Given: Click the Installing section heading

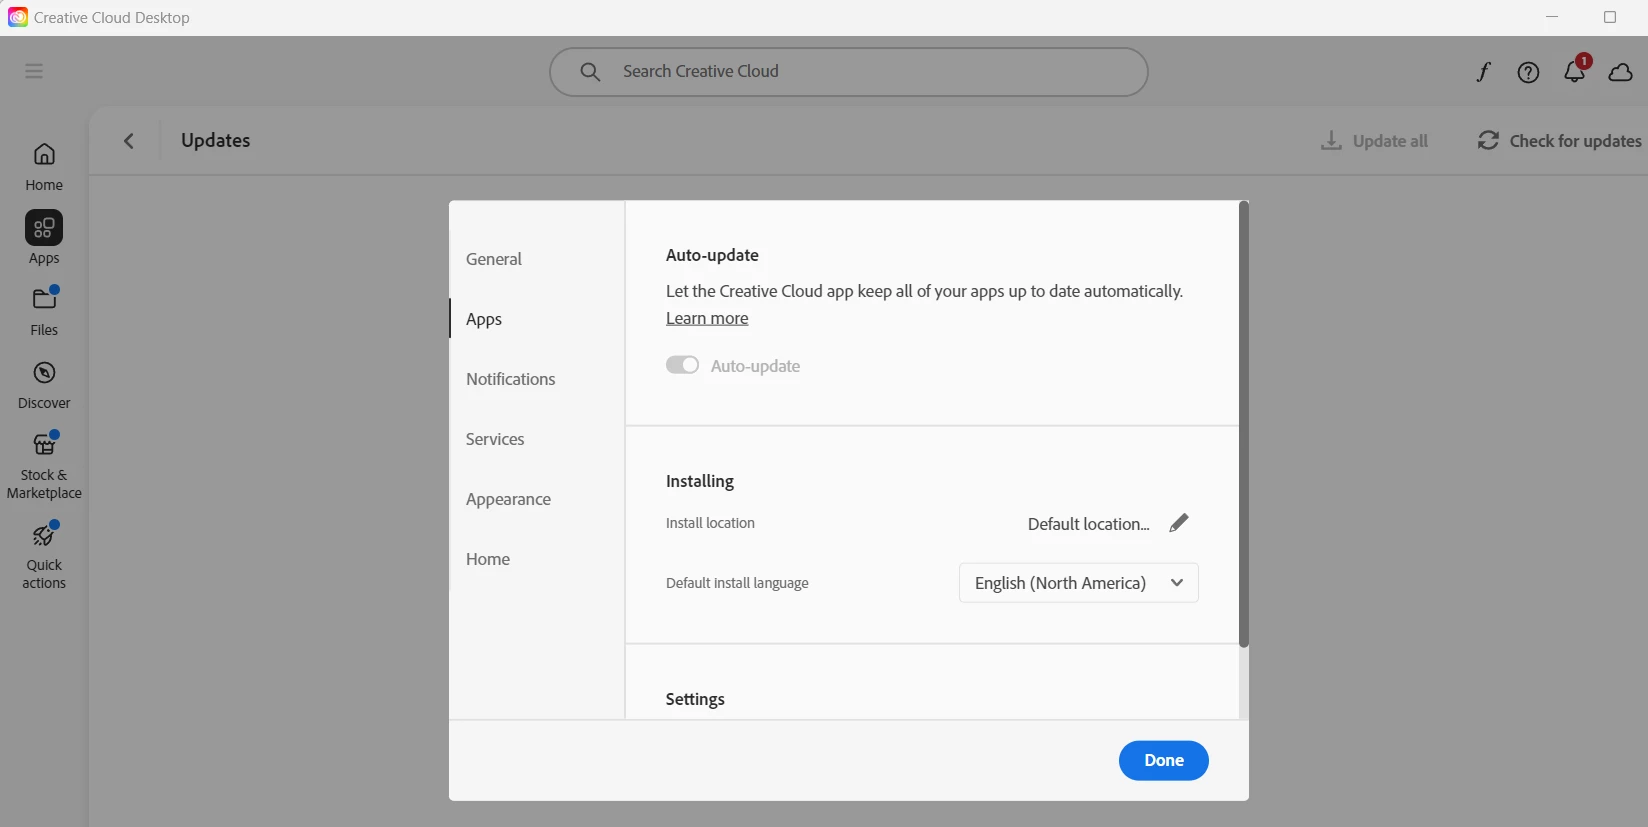Looking at the screenshot, I should pyautogui.click(x=700, y=481).
